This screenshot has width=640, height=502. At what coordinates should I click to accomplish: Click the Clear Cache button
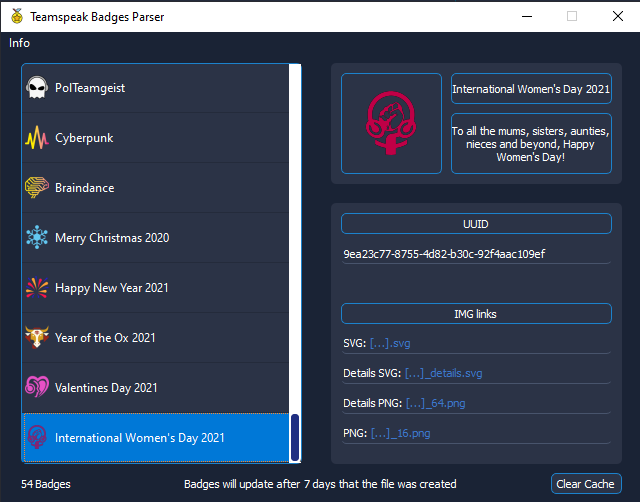pyautogui.click(x=586, y=484)
